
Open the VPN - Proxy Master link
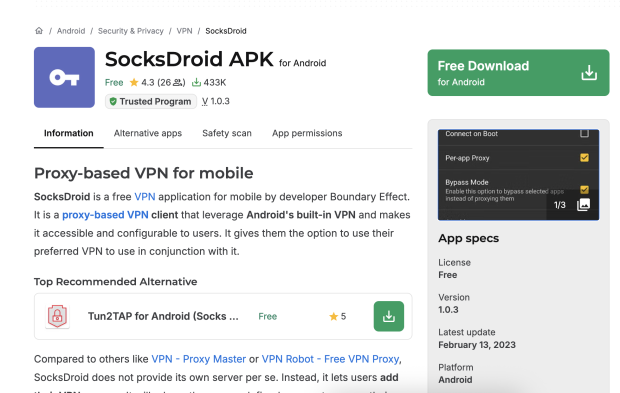click(x=198, y=359)
